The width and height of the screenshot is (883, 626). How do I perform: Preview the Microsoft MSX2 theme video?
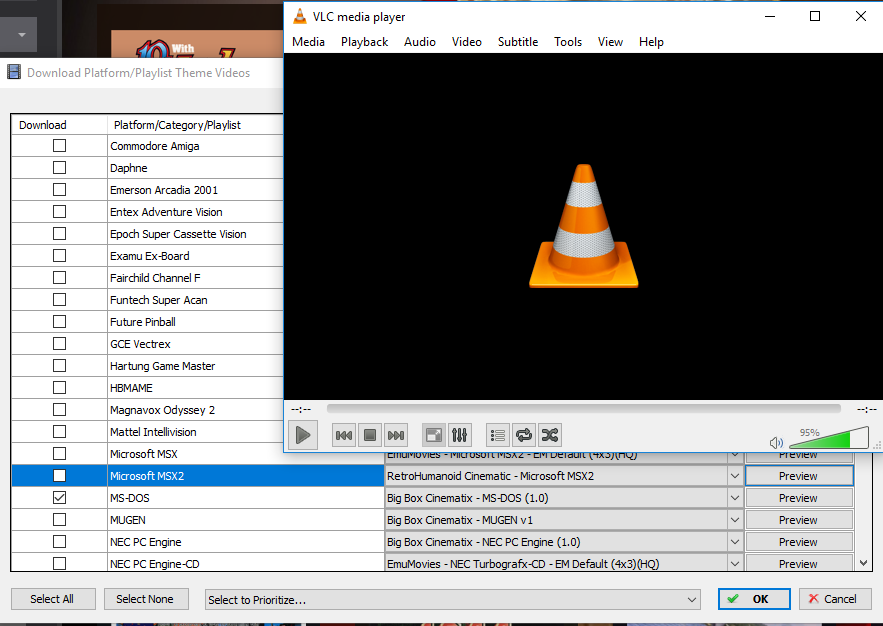point(799,476)
